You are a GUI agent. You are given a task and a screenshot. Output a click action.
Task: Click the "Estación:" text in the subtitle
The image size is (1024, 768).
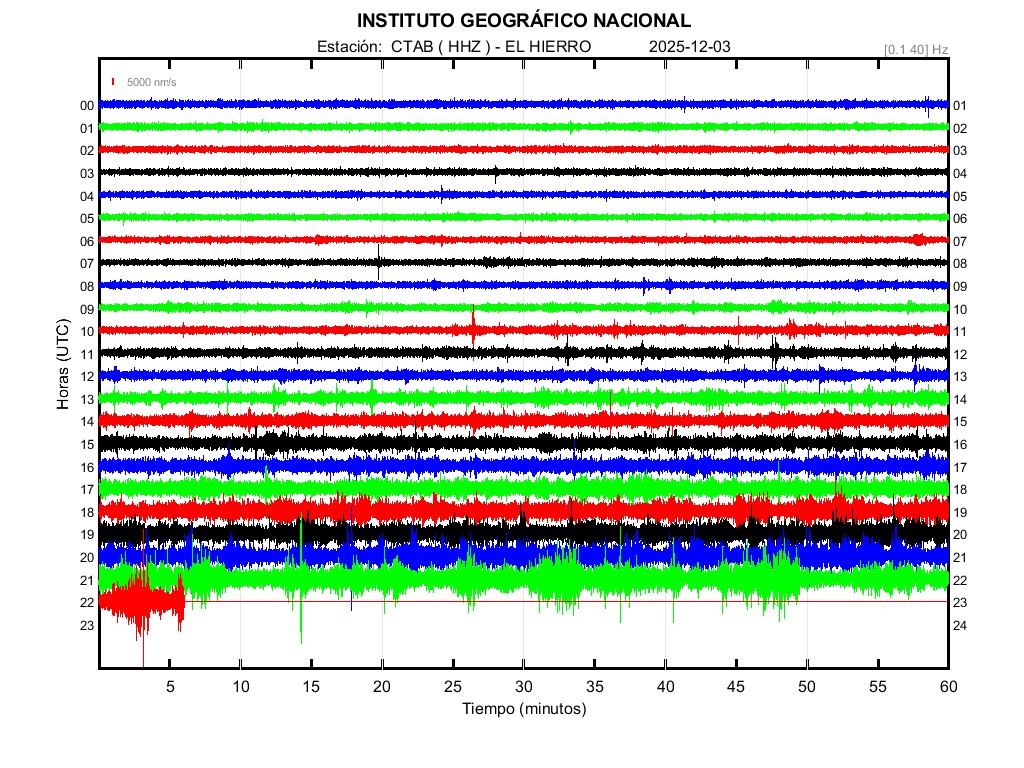[x=349, y=47]
